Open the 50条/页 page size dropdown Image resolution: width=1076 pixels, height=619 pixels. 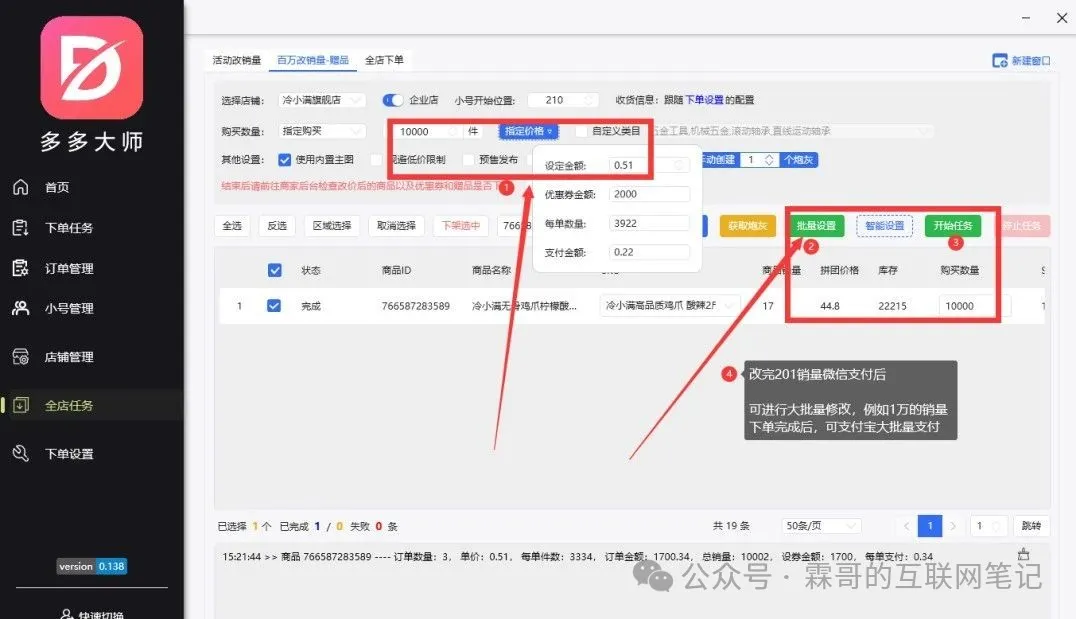(823, 526)
